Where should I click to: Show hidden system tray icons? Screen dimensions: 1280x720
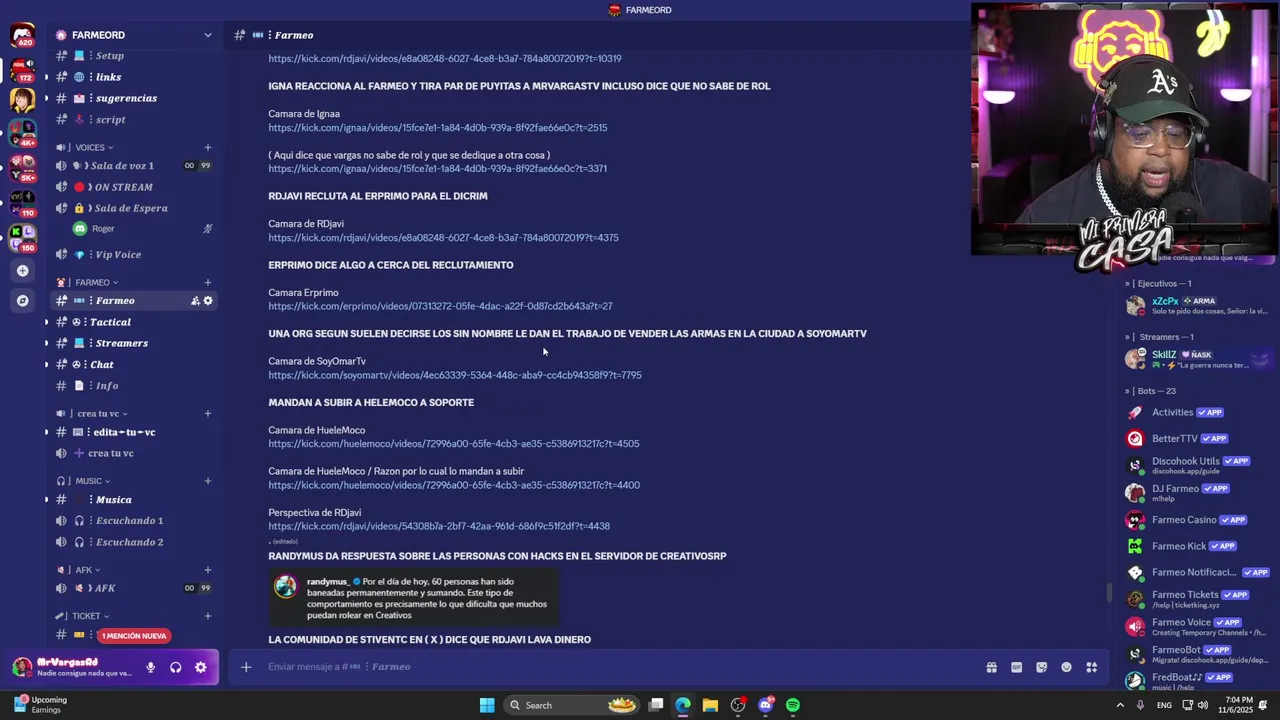1119,705
